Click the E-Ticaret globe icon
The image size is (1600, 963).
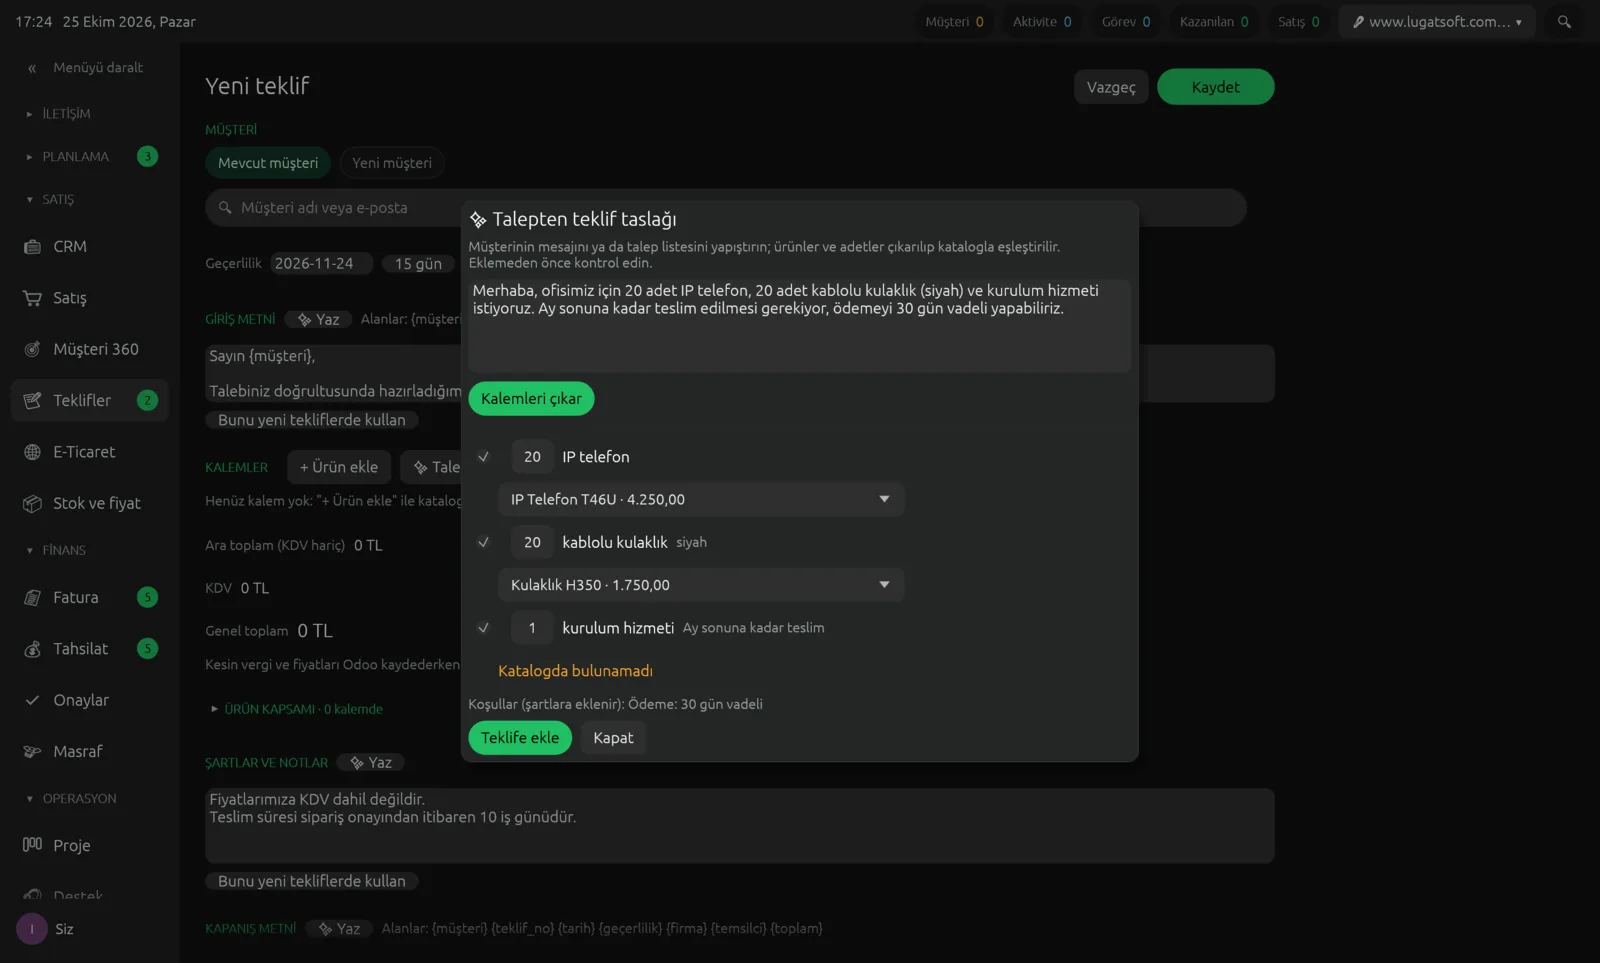coord(32,452)
